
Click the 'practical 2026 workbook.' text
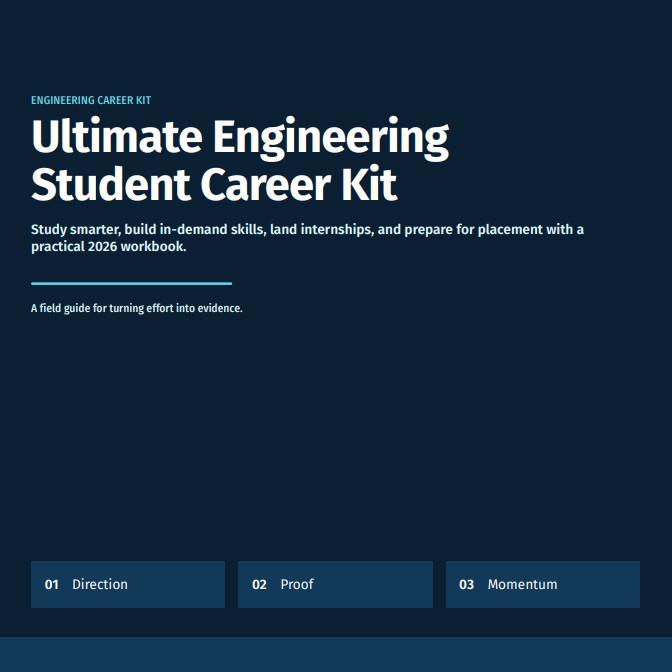coord(108,246)
